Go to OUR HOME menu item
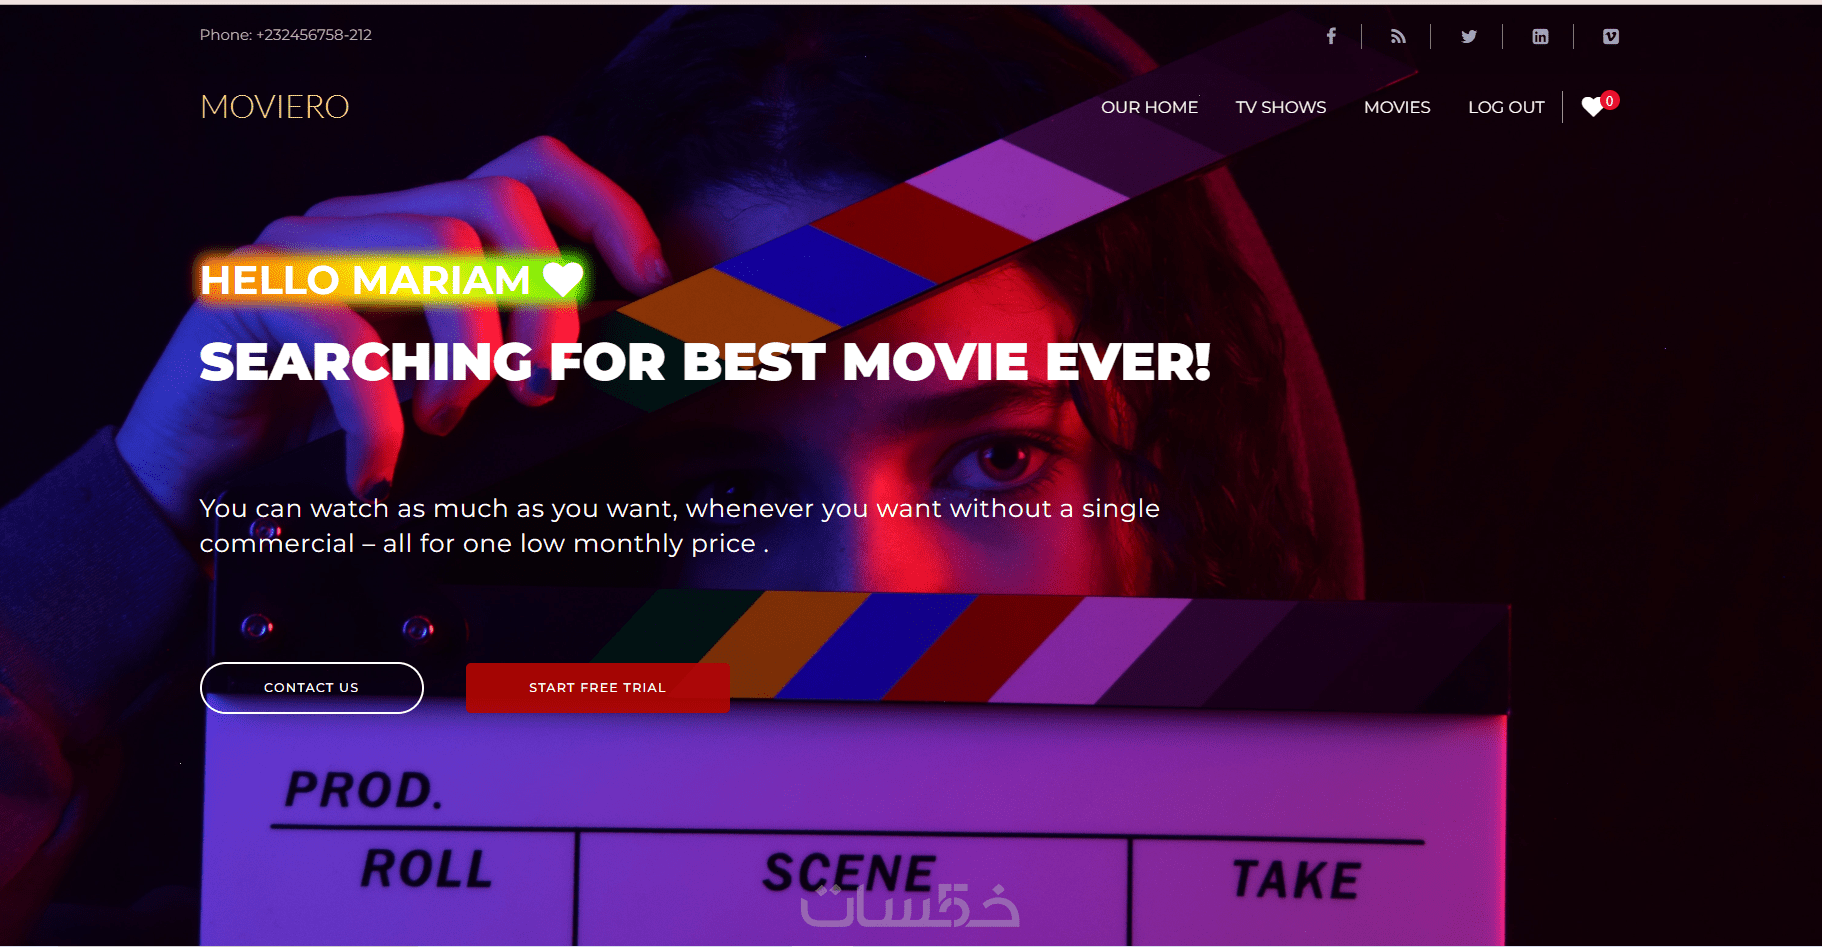 pyautogui.click(x=1149, y=107)
